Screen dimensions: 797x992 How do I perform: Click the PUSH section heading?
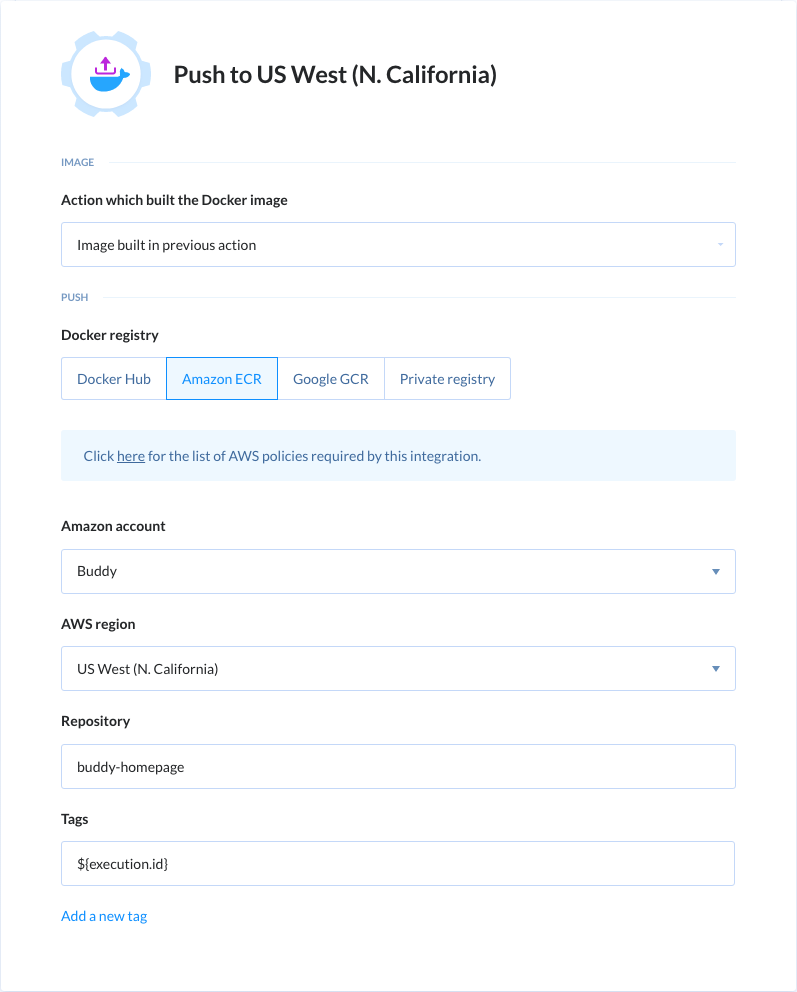(x=75, y=297)
